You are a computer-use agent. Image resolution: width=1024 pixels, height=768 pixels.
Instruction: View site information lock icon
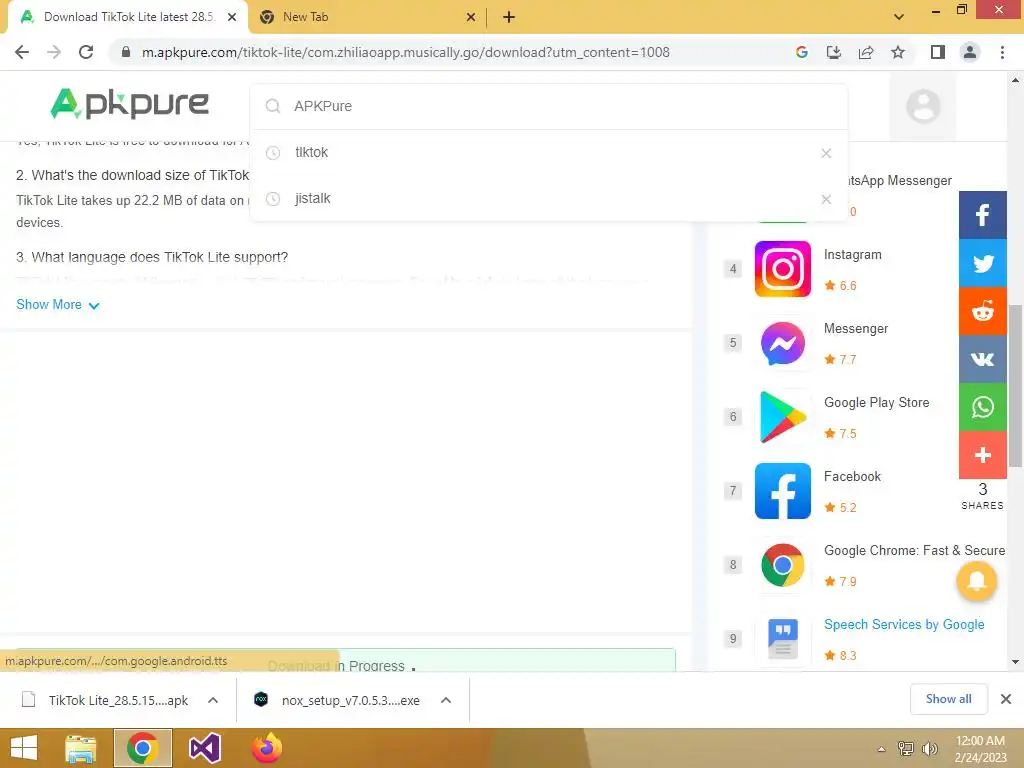126,52
